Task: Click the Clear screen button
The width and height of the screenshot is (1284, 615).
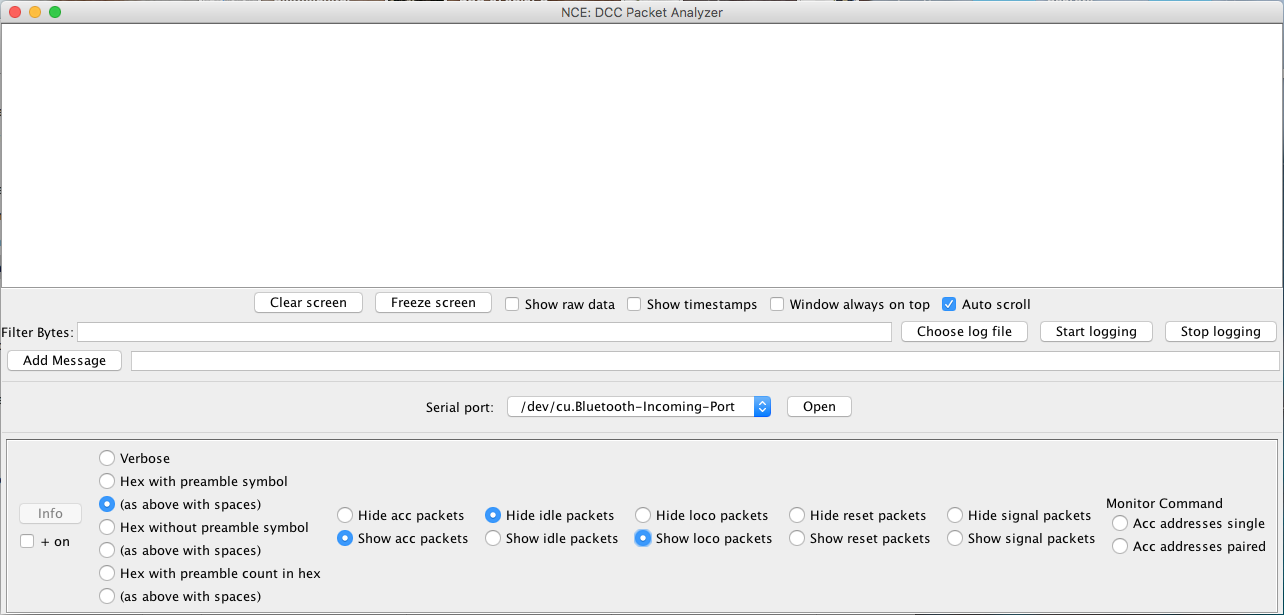Action: click(x=308, y=303)
